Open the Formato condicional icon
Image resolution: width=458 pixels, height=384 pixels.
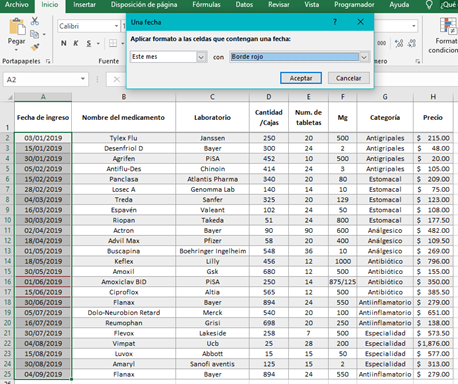tap(448, 26)
